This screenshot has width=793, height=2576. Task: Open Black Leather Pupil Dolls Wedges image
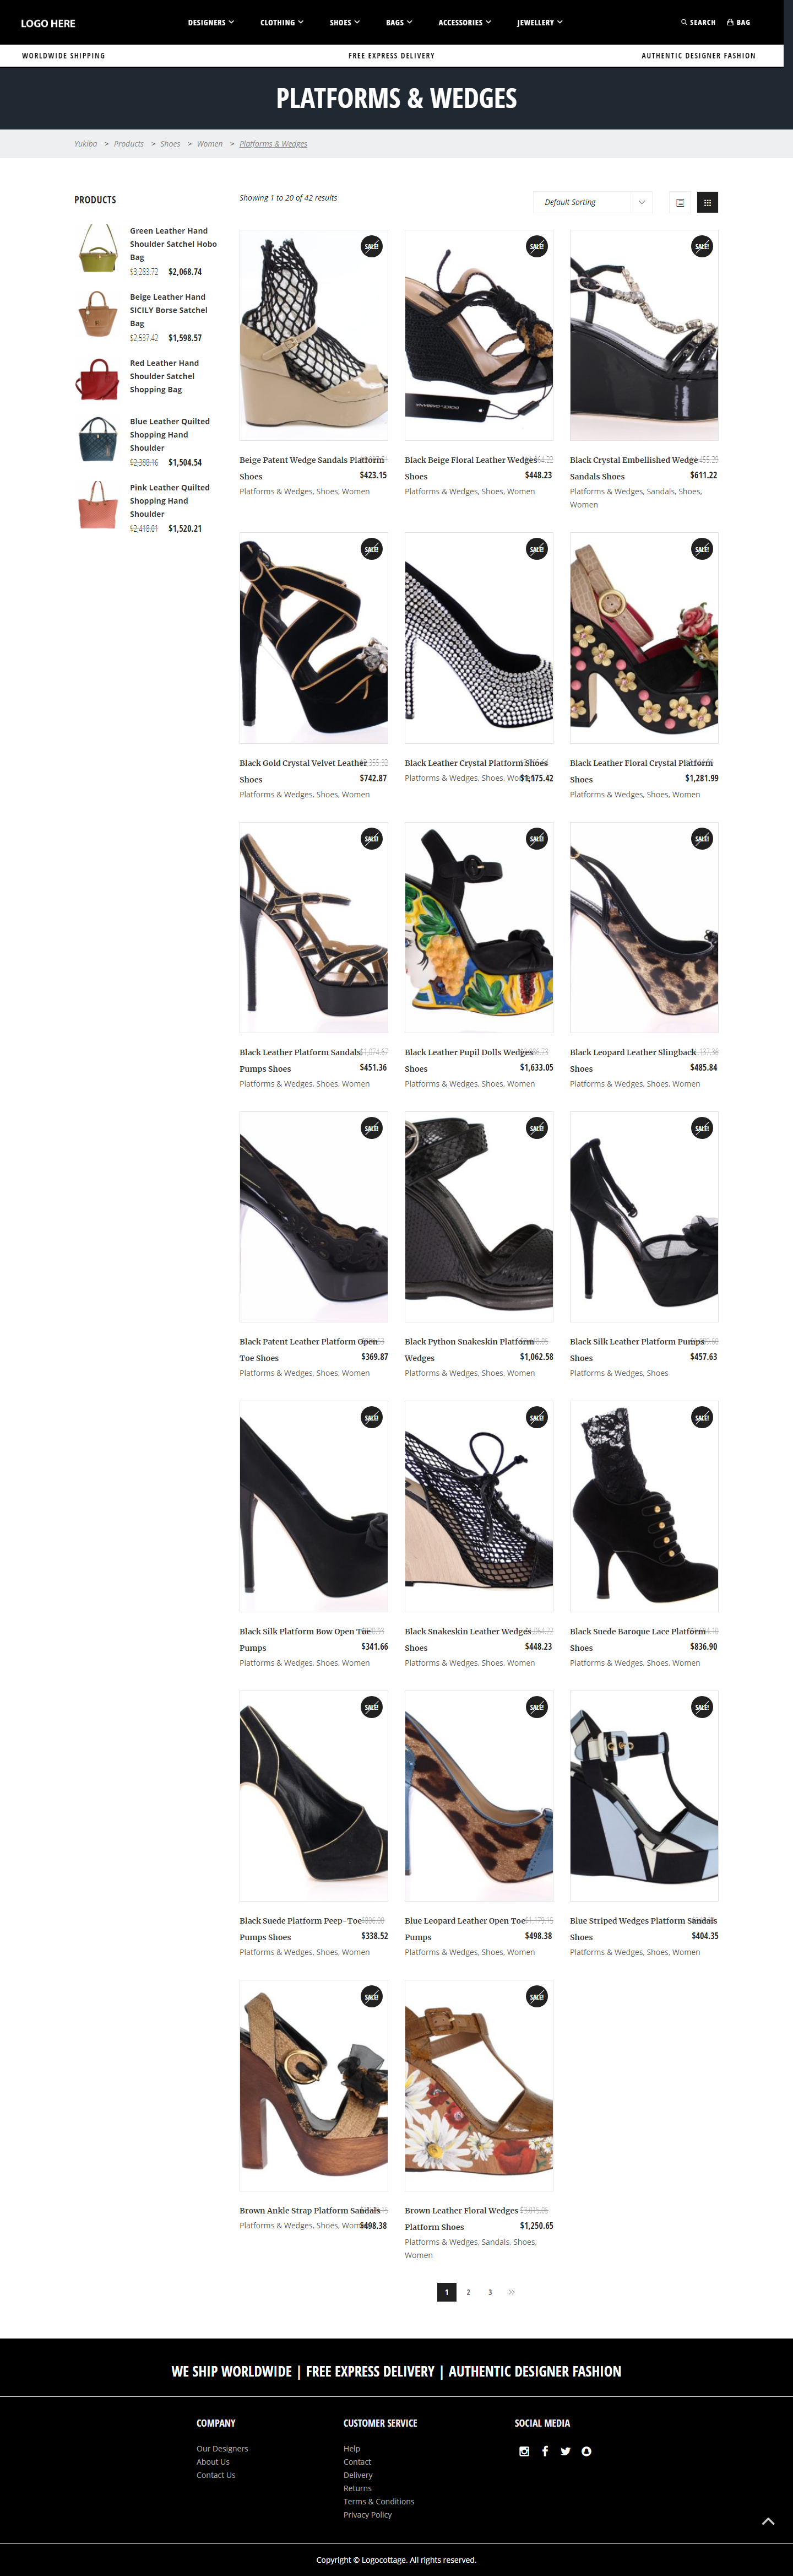tap(479, 927)
